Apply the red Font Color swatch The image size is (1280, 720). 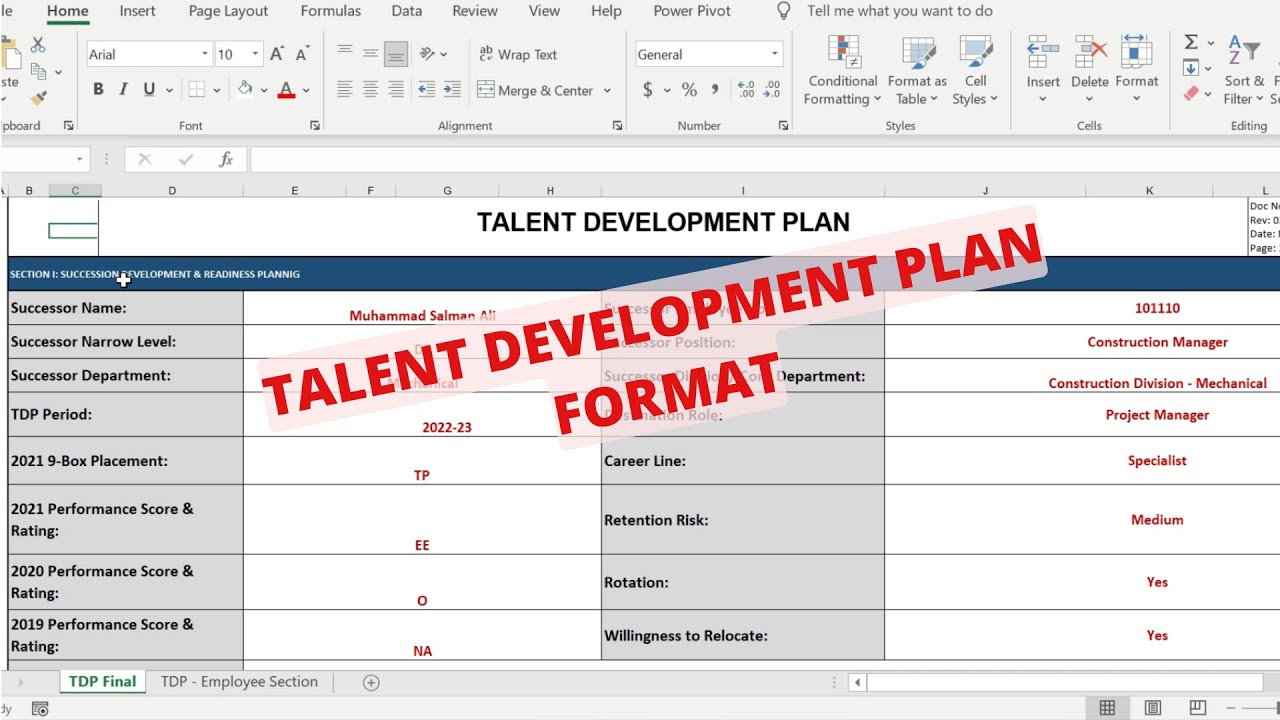[x=286, y=89]
